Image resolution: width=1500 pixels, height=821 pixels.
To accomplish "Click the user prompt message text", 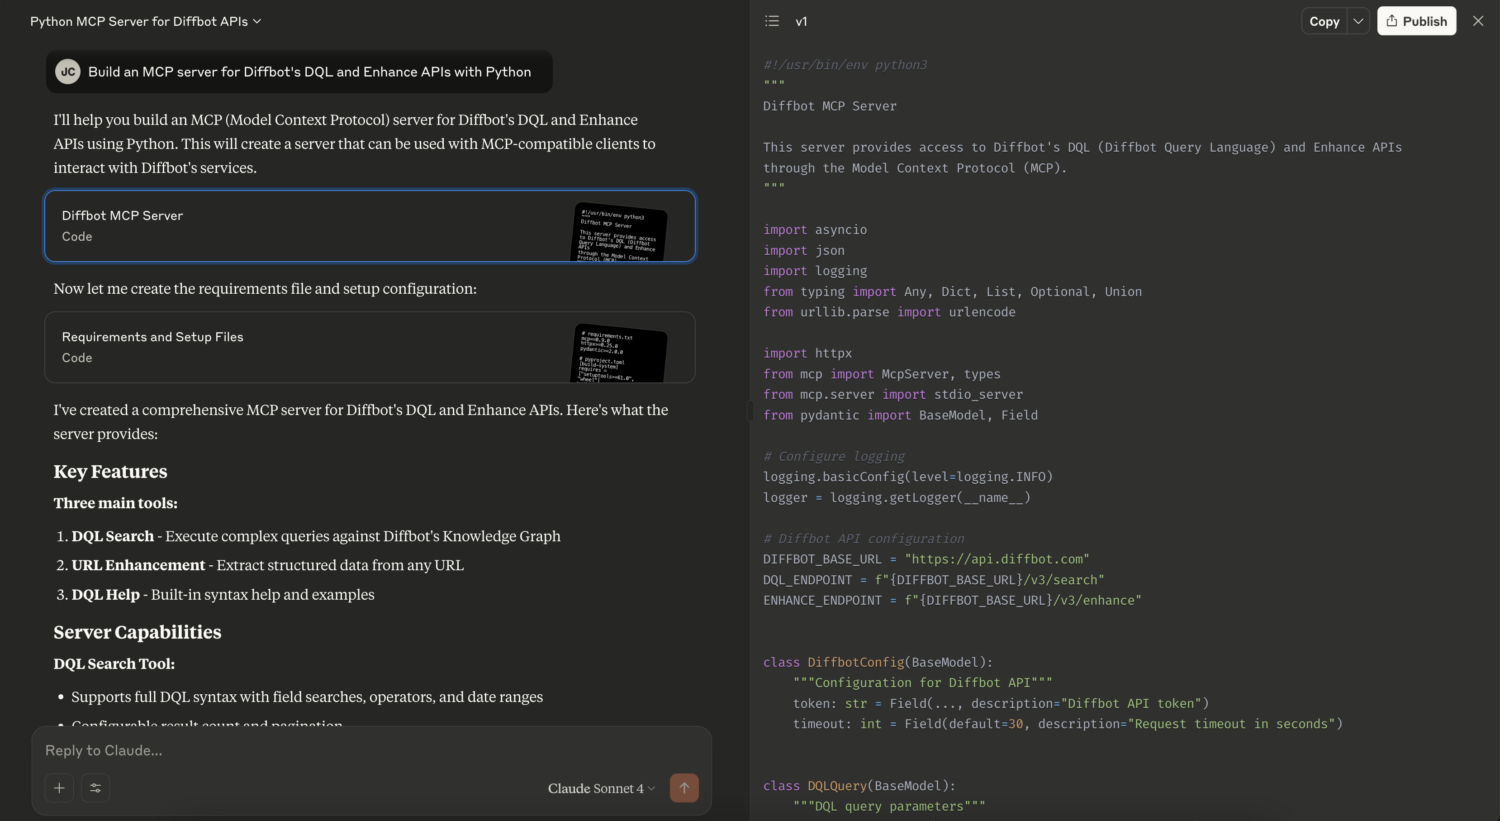I will point(310,72).
